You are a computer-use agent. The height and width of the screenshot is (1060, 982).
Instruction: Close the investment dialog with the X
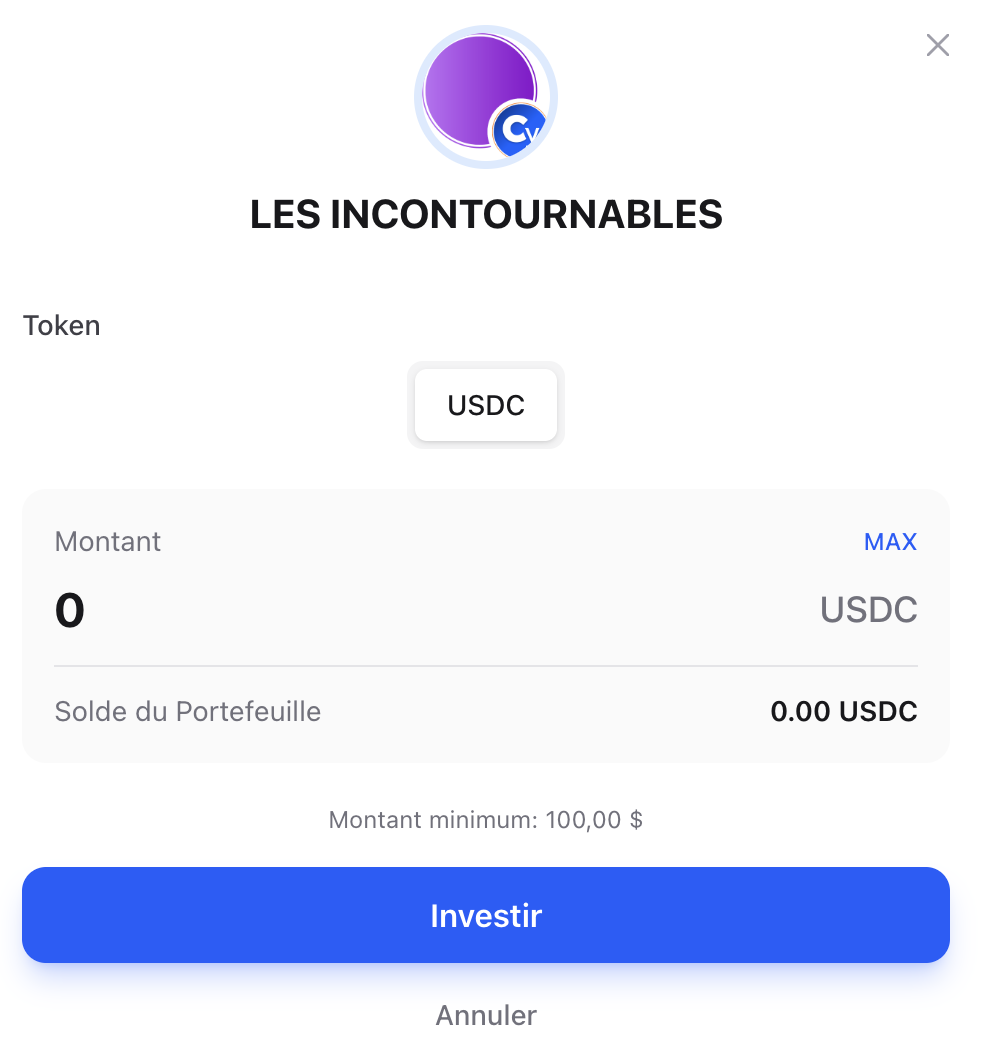click(937, 45)
